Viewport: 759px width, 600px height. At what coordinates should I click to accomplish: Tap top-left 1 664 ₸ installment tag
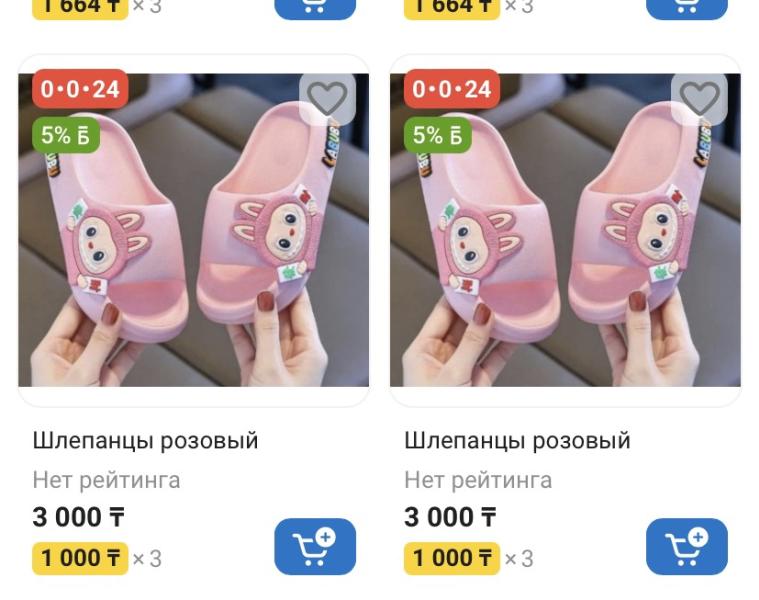point(80,8)
